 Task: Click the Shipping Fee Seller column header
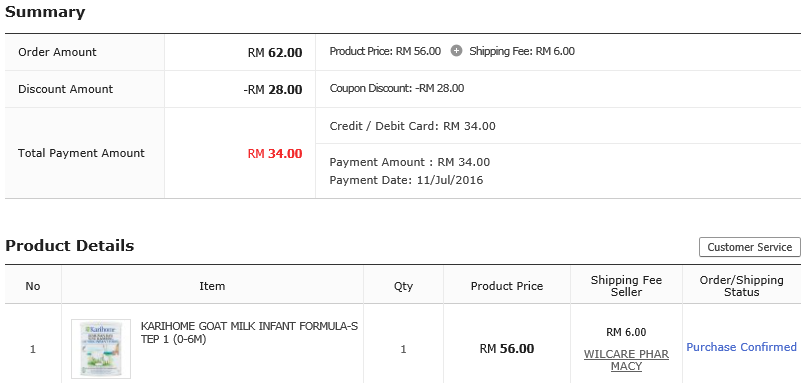pos(626,286)
